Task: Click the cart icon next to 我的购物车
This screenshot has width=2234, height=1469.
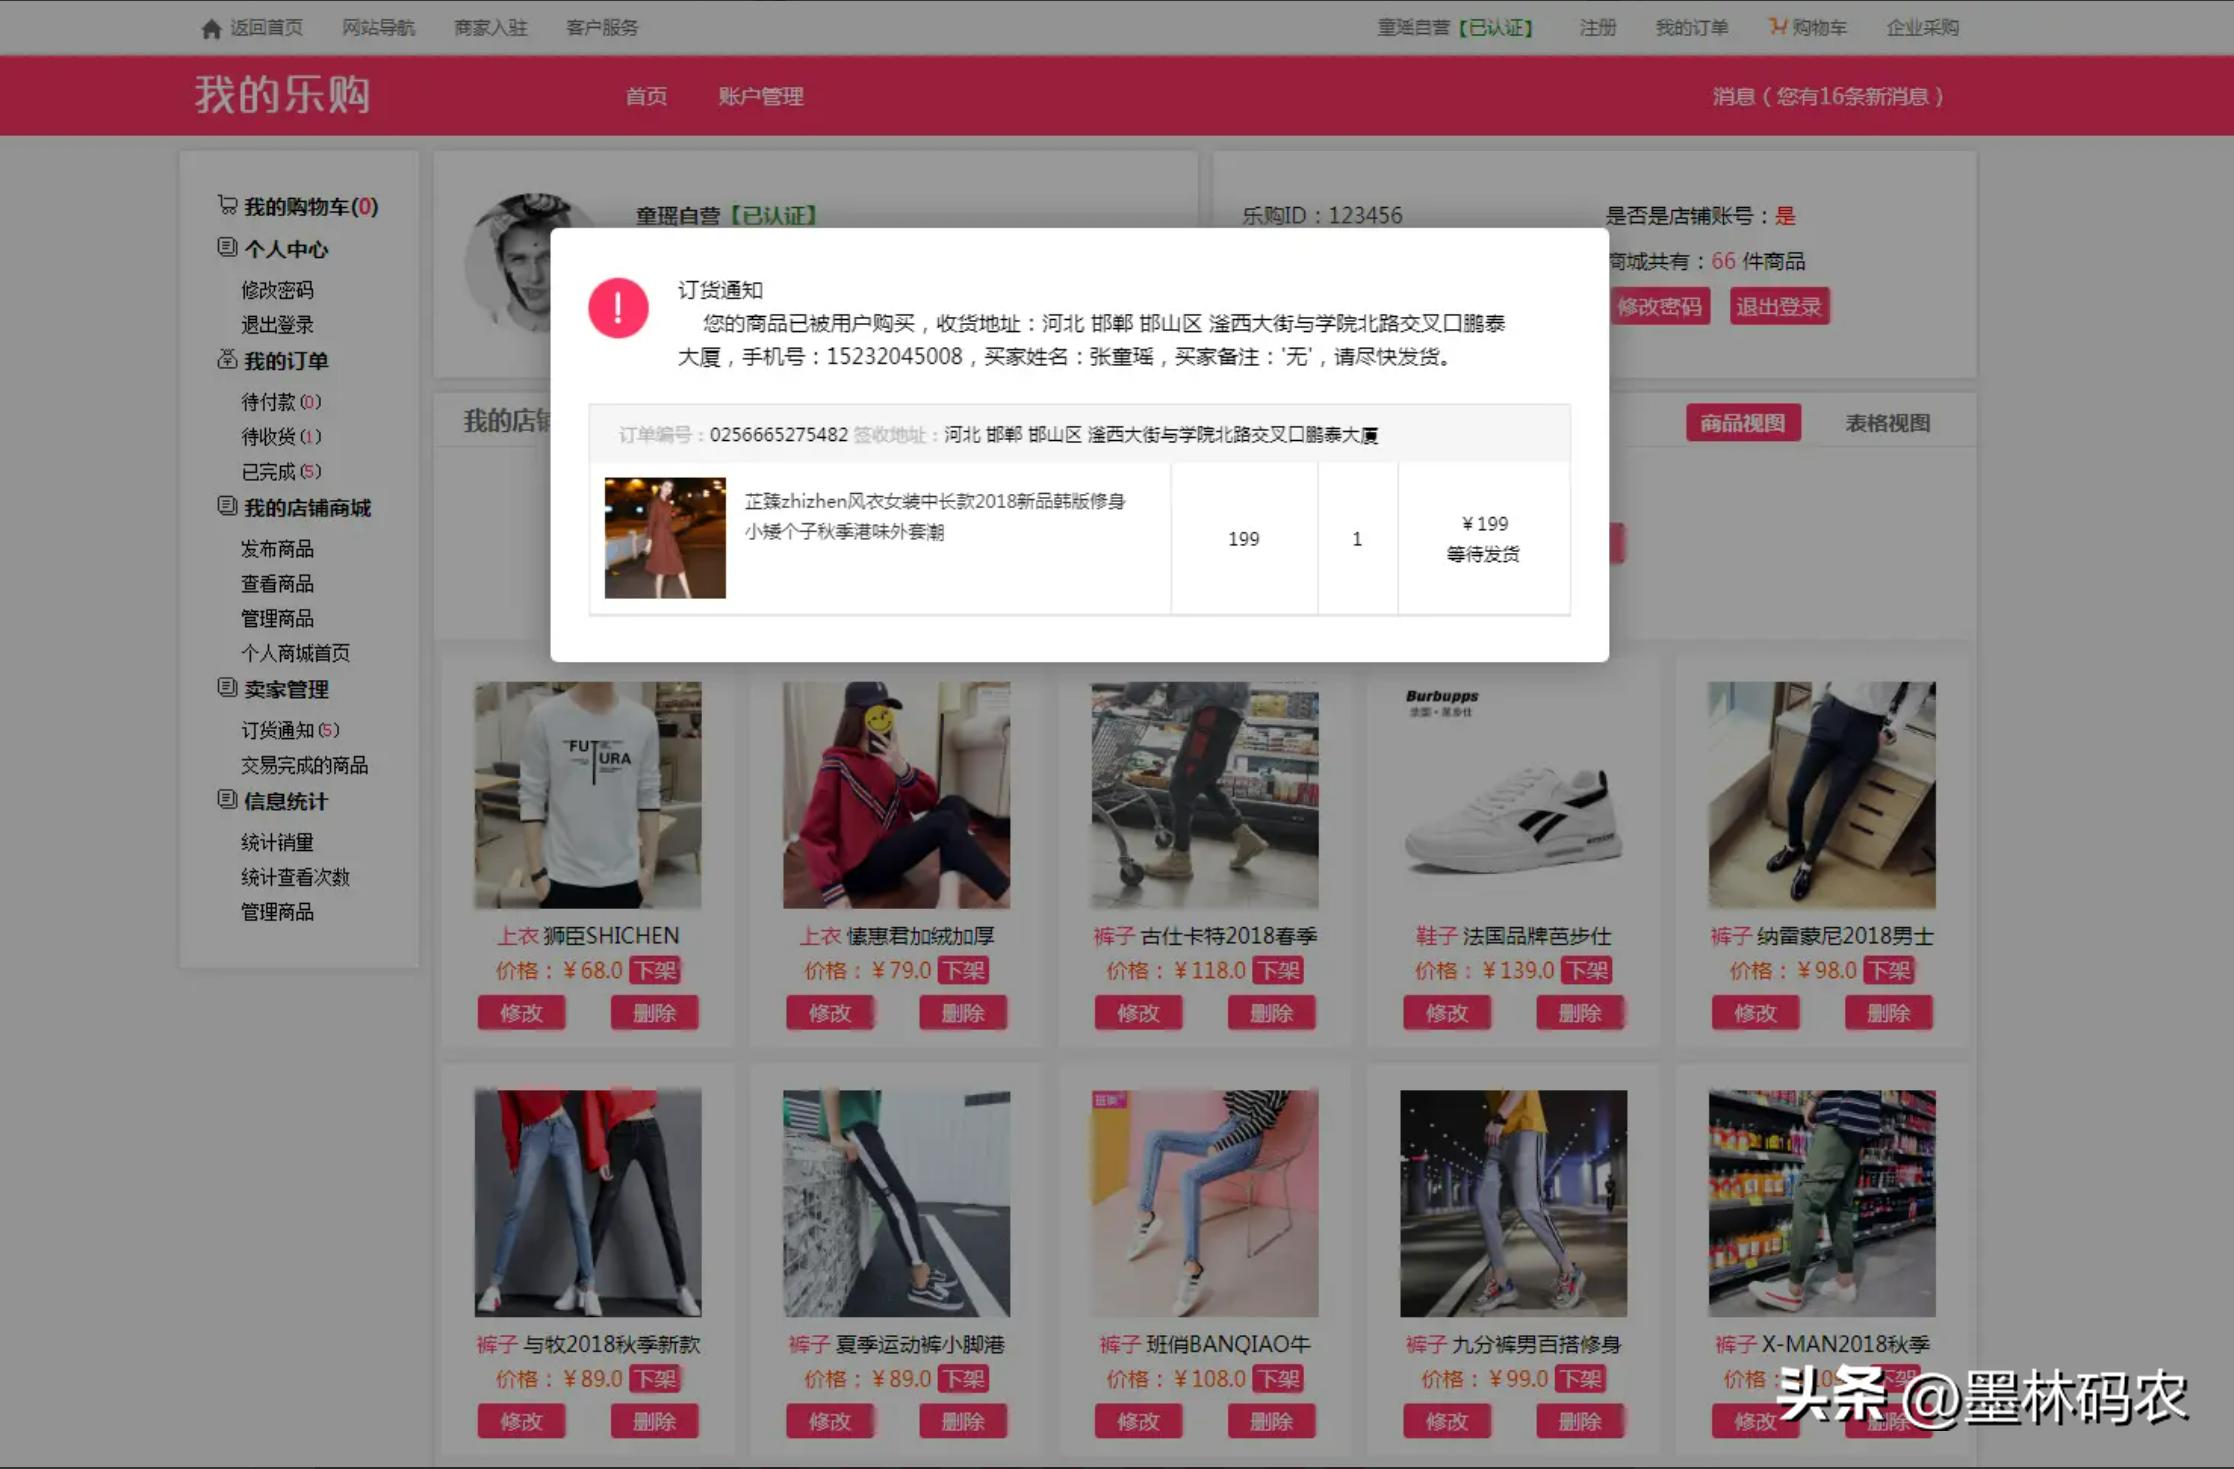Action: pyautogui.click(x=227, y=205)
